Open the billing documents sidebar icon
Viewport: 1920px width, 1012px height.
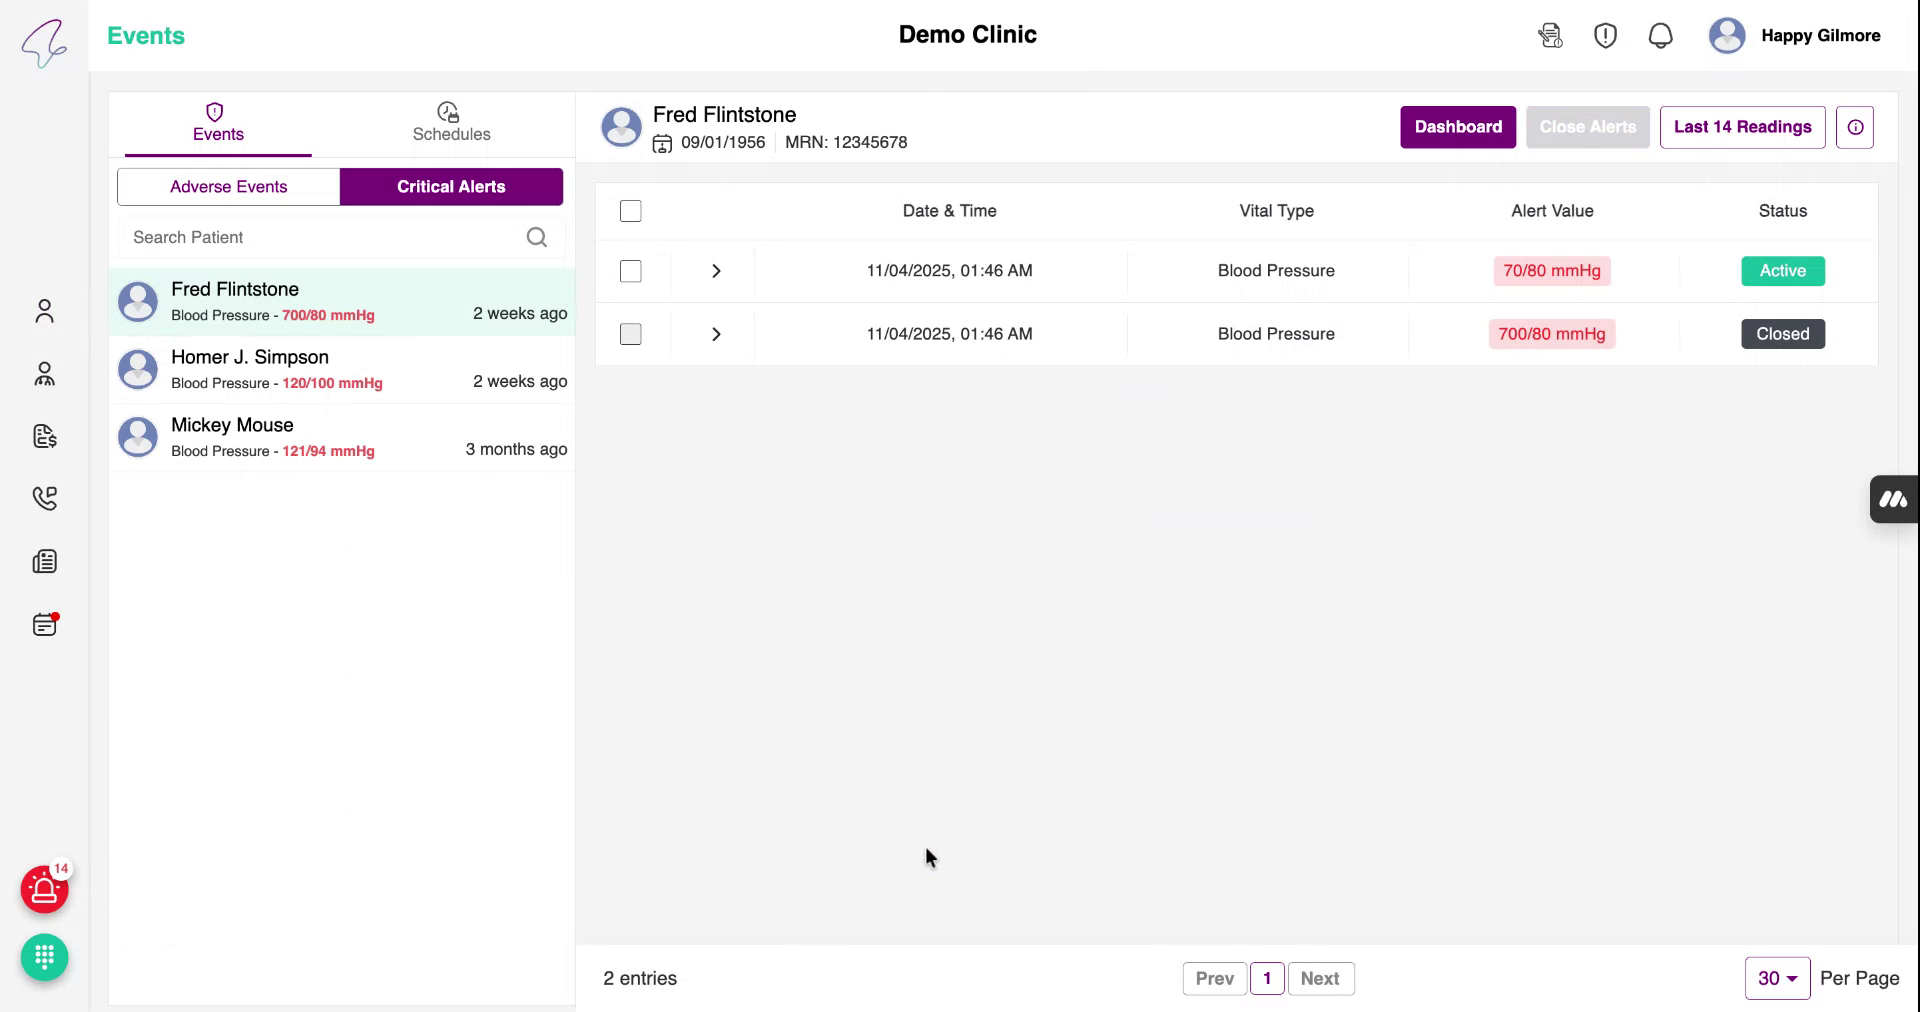tap(44, 437)
